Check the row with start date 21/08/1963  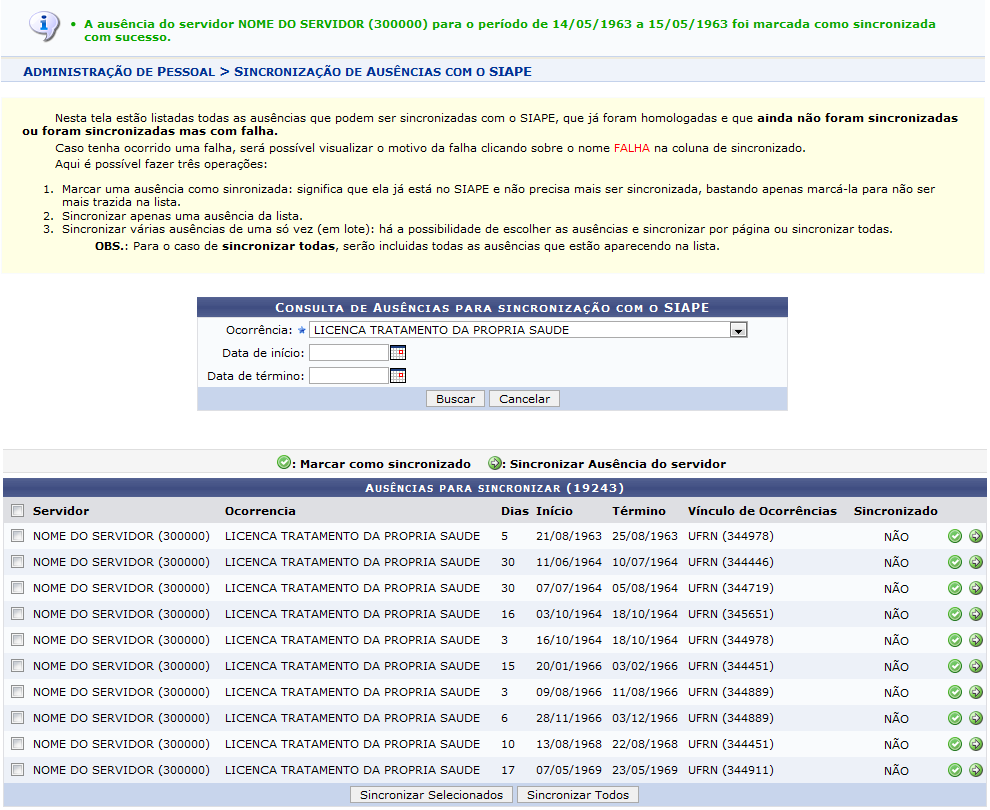click(x=17, y=536)
